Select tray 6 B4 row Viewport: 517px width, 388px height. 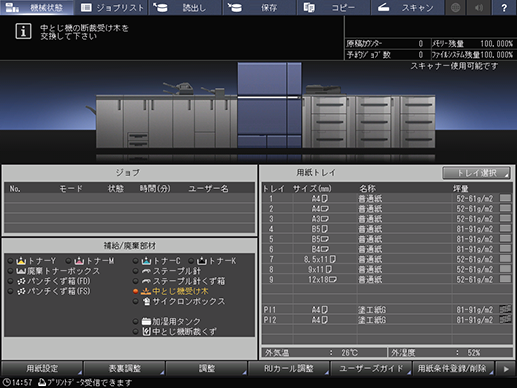click(x=387, y=249)
